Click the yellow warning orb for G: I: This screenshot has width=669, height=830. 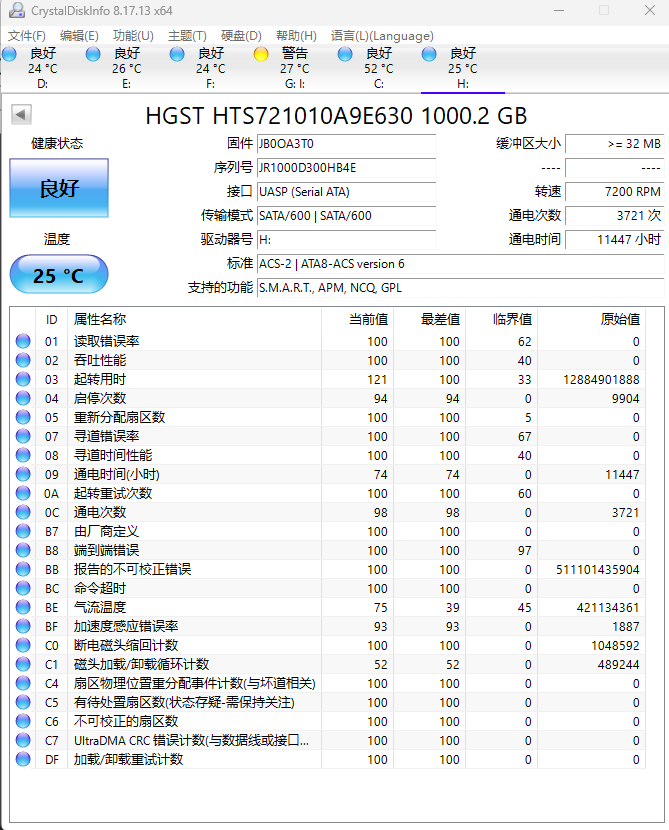tap(261, 54)
